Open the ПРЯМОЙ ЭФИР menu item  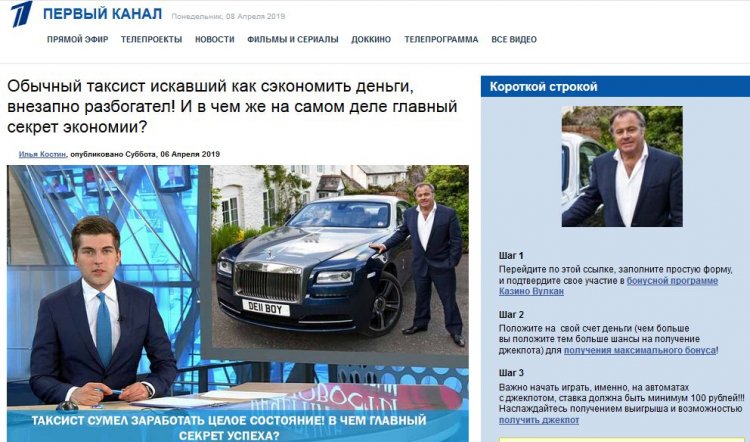(77, 39)
